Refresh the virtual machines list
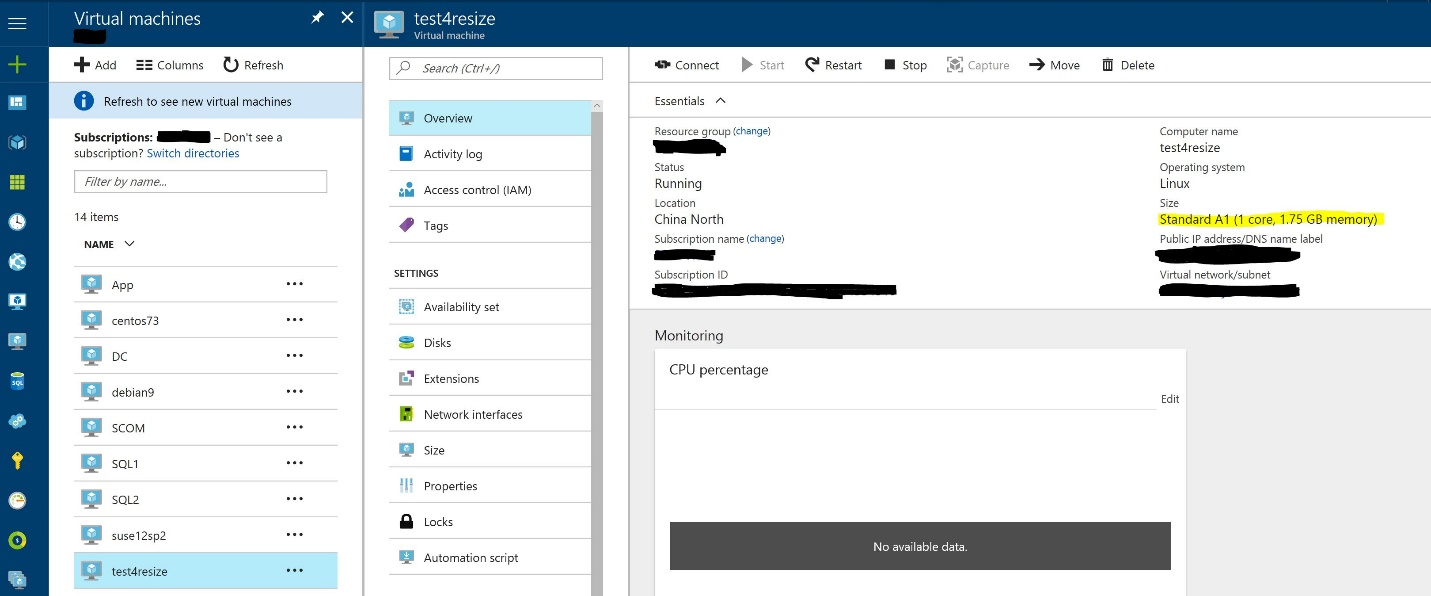 click(x=253, y=65)
